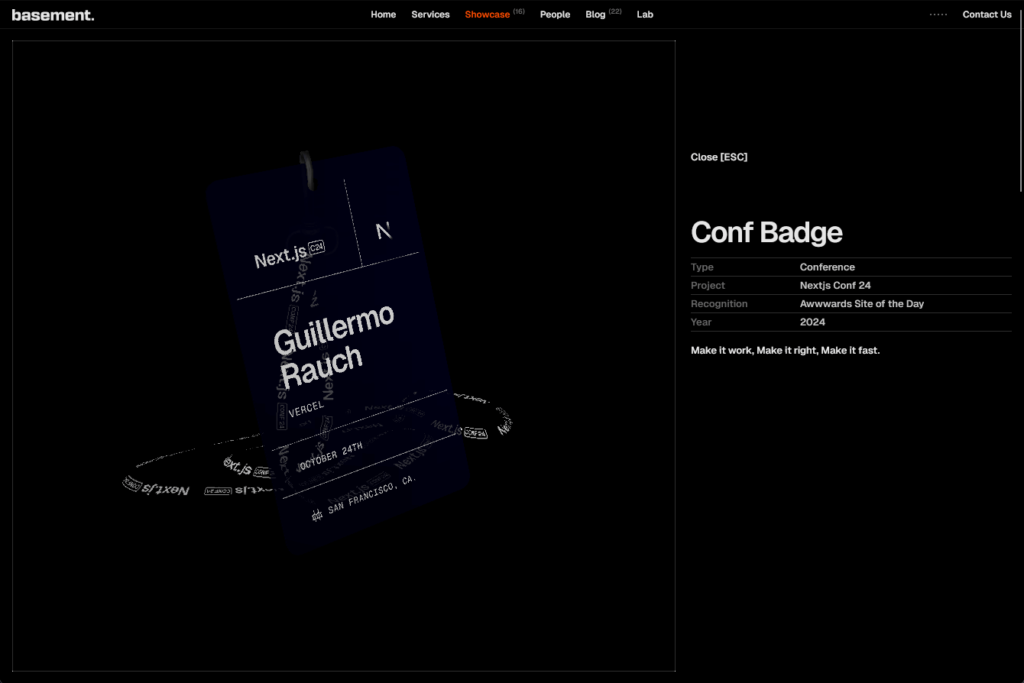Click the Nextjs Conf 24 project value

(x=835, y=285)
